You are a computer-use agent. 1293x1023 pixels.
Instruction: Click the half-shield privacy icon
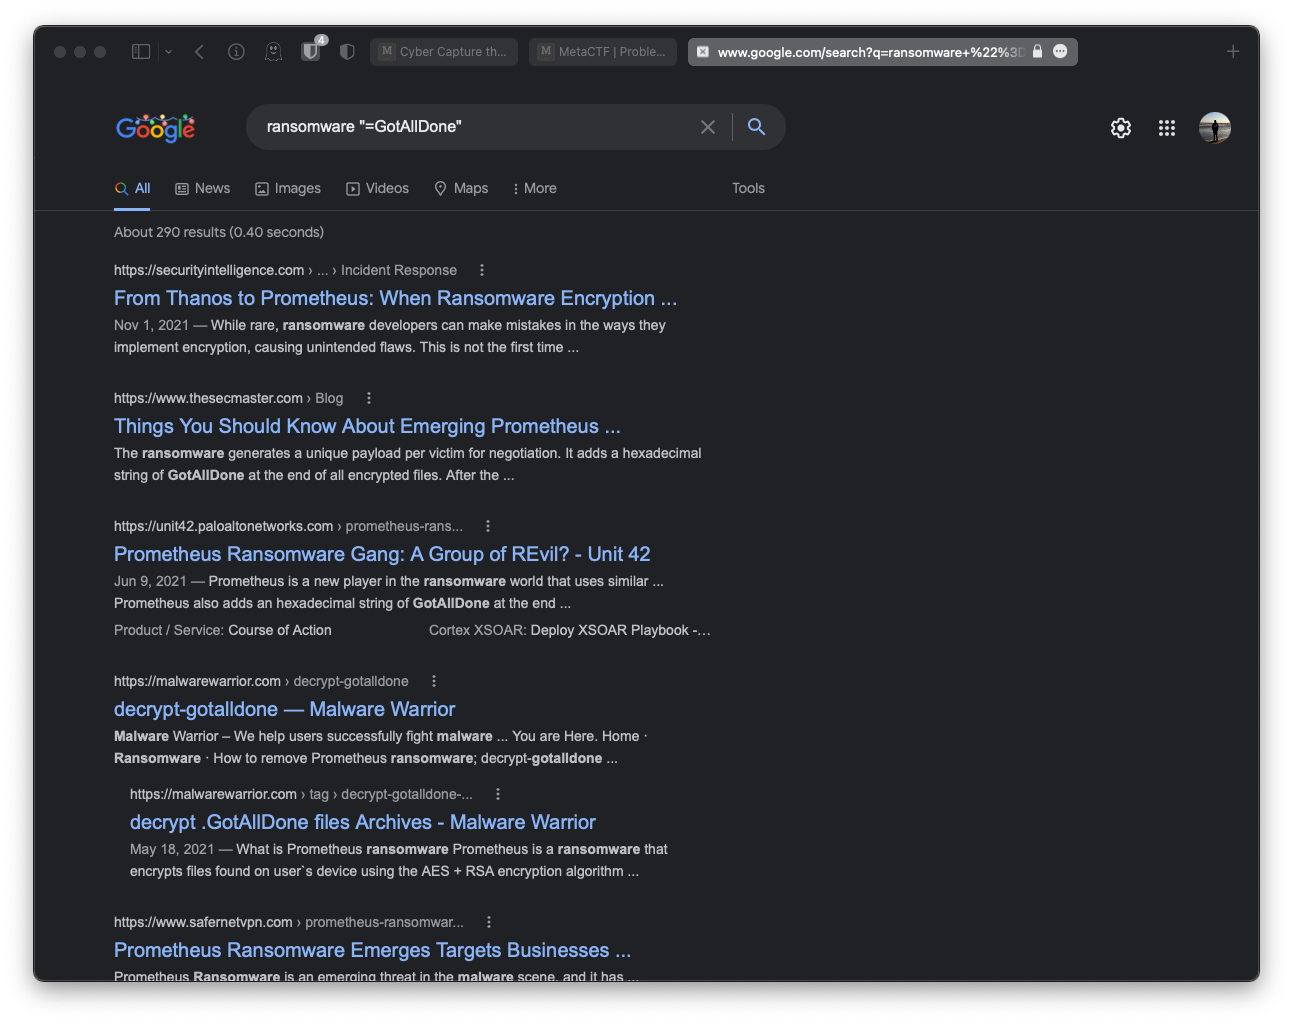pyautogui.click(x=347, y=51)
